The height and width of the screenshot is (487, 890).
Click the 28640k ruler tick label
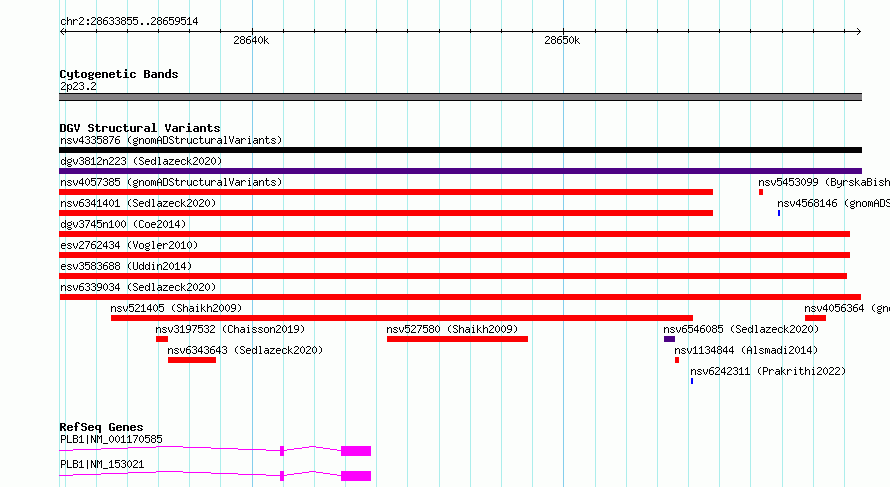point(251,40)
